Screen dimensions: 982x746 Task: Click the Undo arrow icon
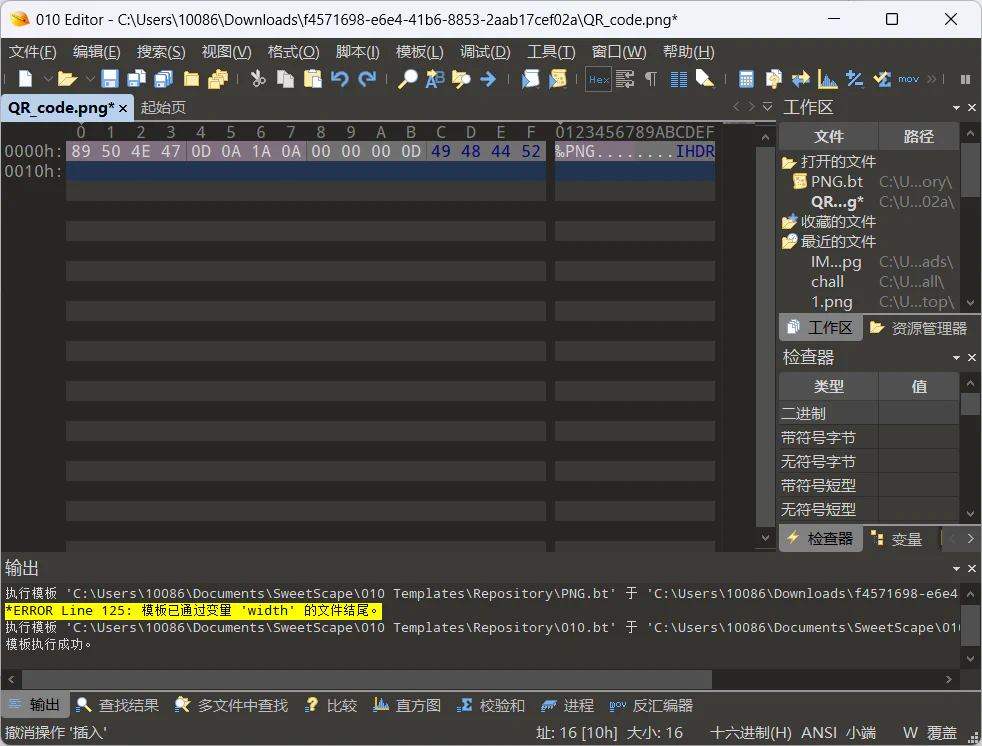coord(339,79)
